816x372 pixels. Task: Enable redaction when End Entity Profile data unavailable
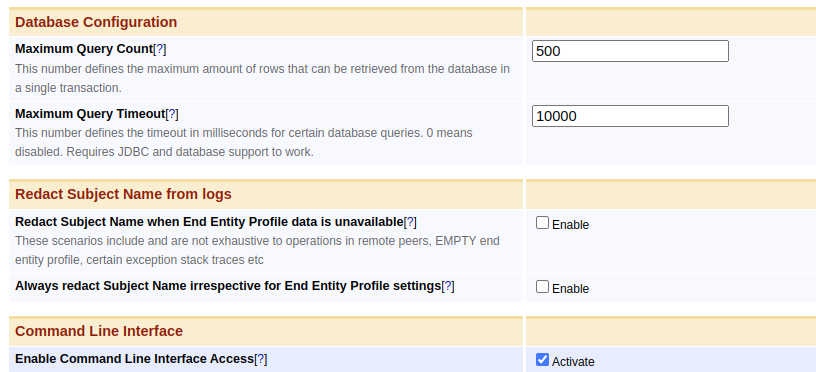tap(542, 223)
